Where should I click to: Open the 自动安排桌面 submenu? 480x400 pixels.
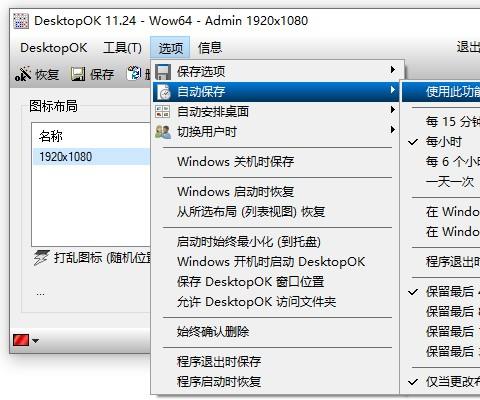pyautogui.click(x=276, y=112)
